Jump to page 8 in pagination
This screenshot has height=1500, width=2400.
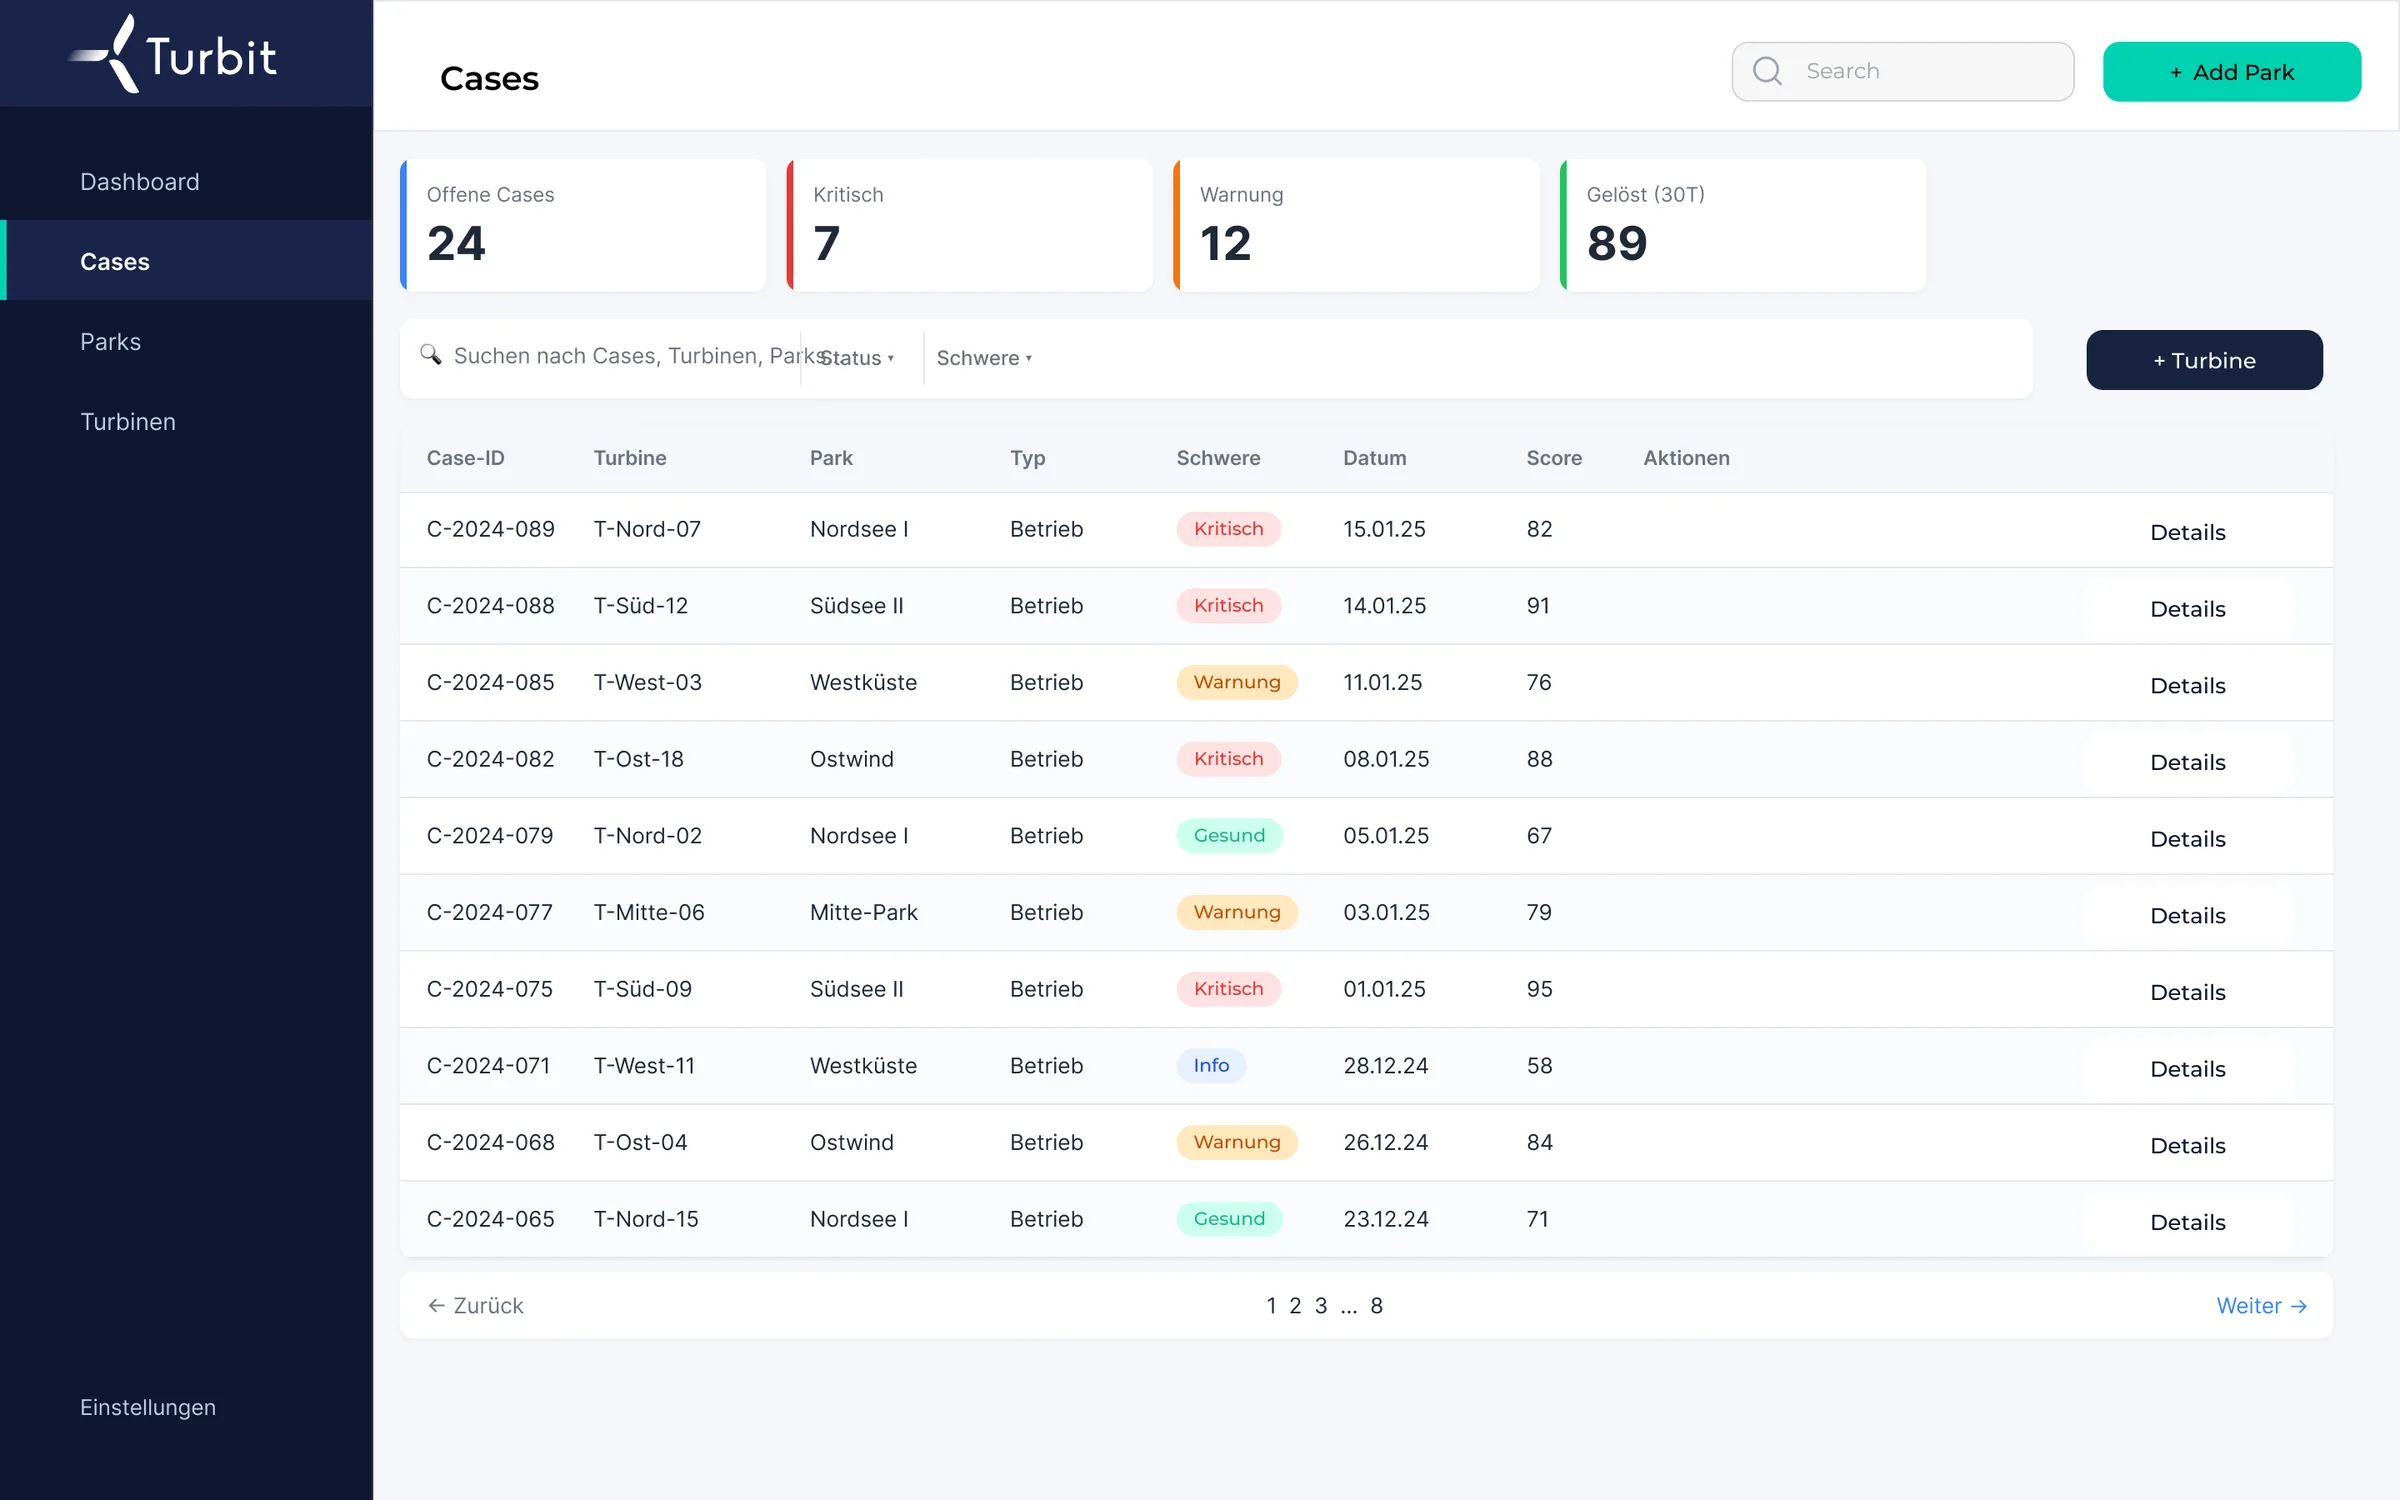pyautogui.click(x=1376, y=1305)
